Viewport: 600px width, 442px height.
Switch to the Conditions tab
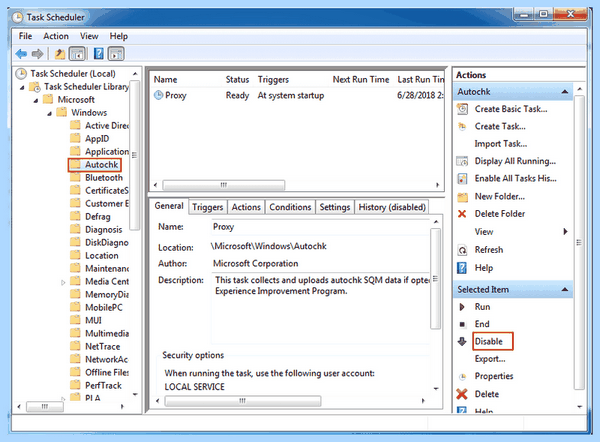tap(290, 207)
